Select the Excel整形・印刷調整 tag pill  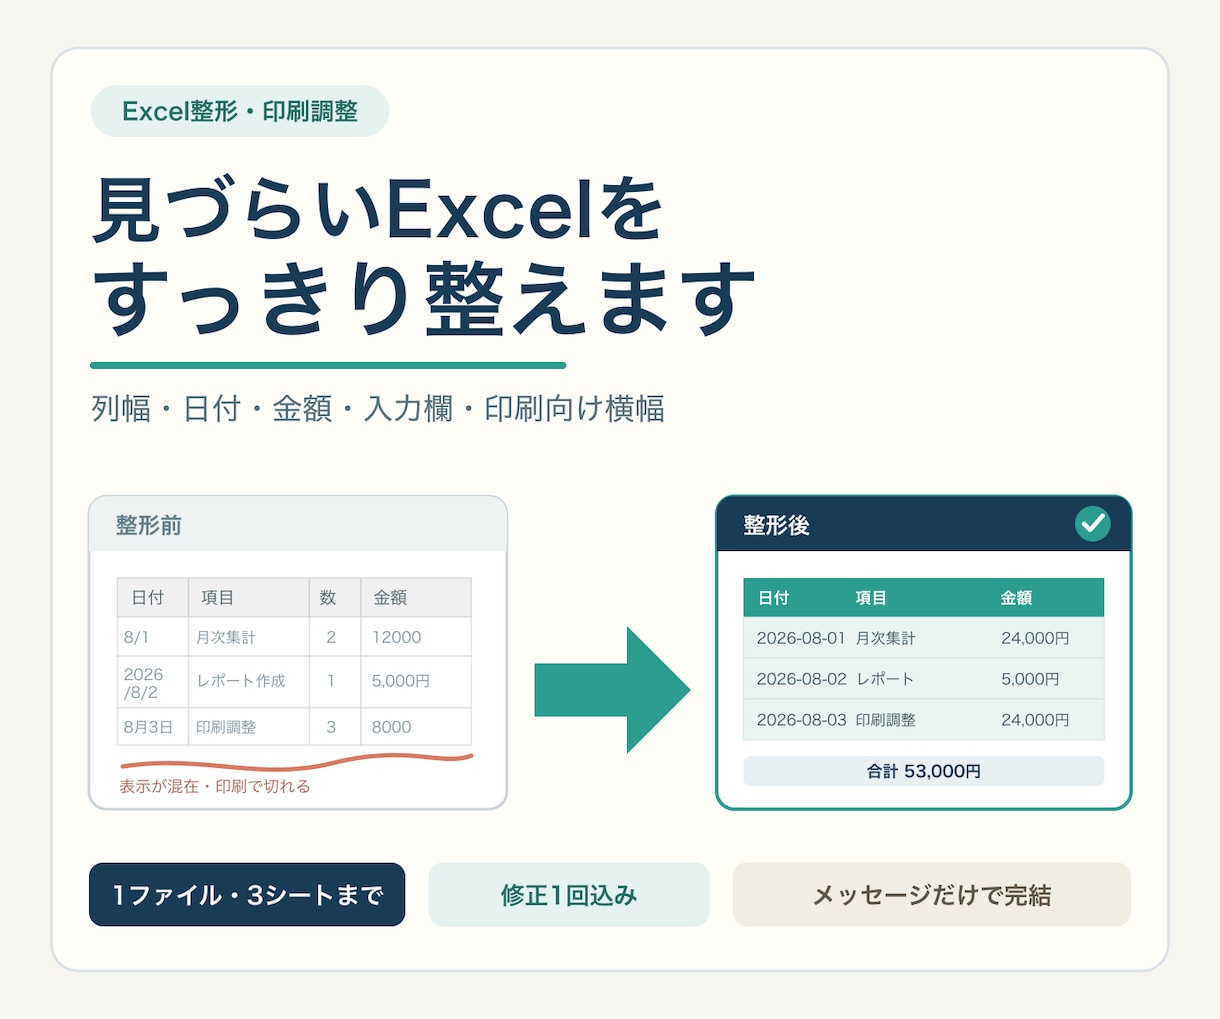[x=240, y=111]
